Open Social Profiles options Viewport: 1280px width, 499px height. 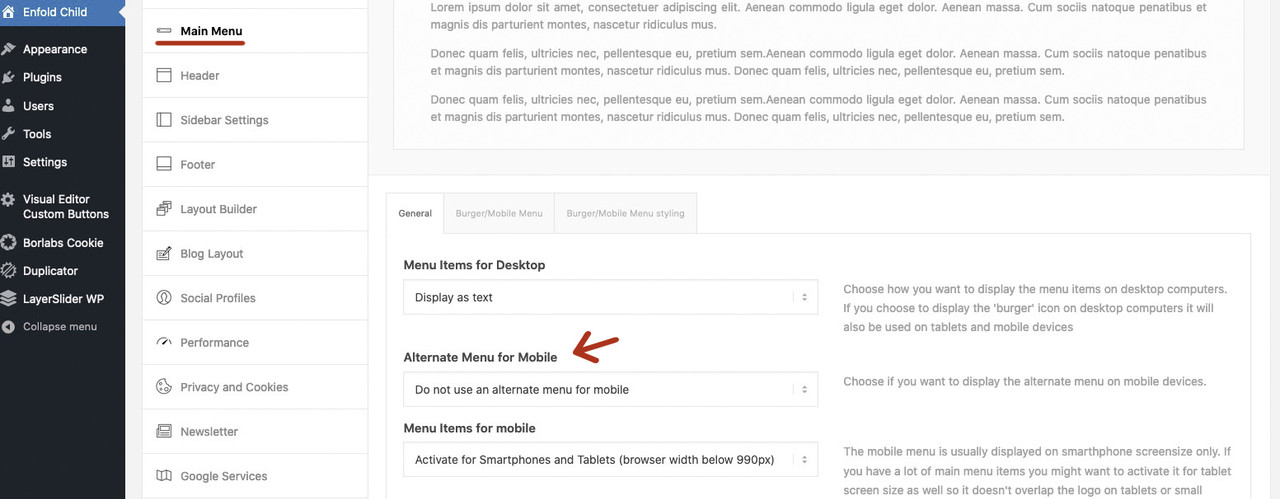[x=255, y=298]
